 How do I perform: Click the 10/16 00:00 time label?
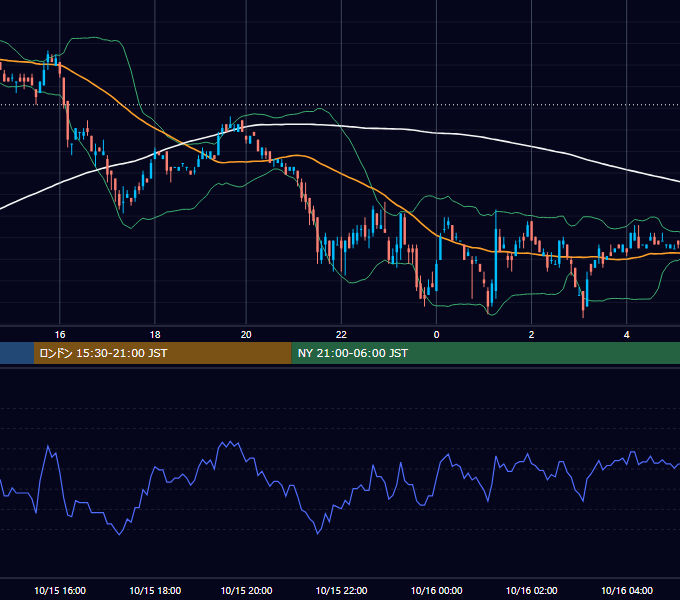click(436, 590)
